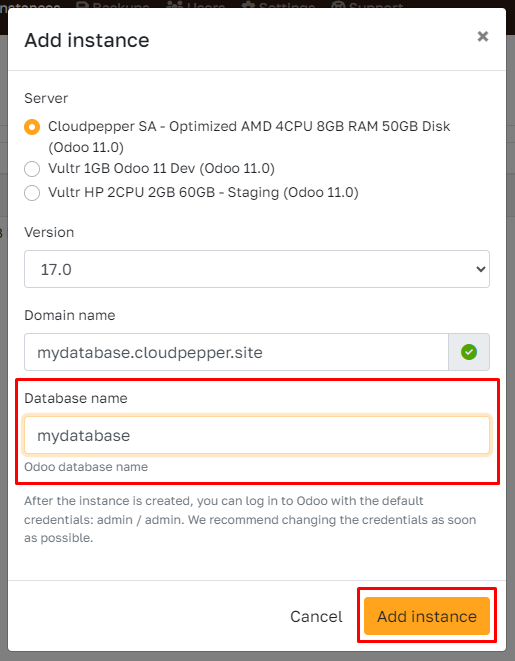Close the Add instance dialog
Viewport: 515px width, 661px height.
point(483,37)
